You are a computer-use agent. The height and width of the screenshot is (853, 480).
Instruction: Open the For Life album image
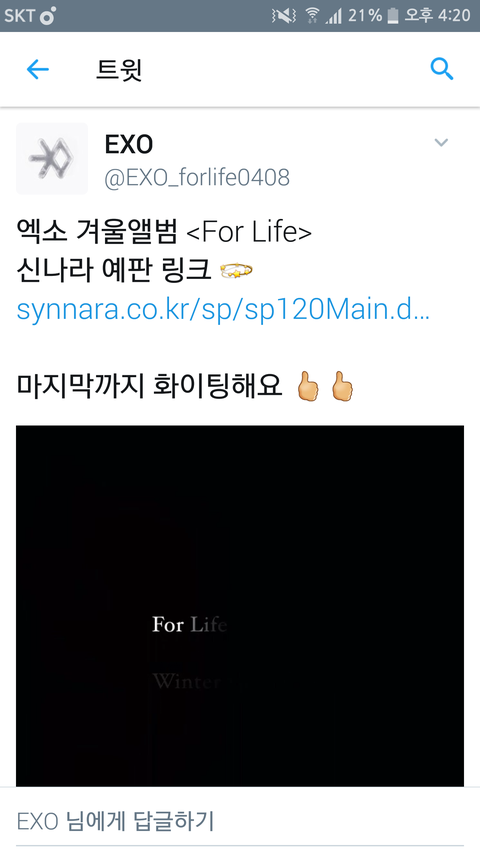coord(240,605)
